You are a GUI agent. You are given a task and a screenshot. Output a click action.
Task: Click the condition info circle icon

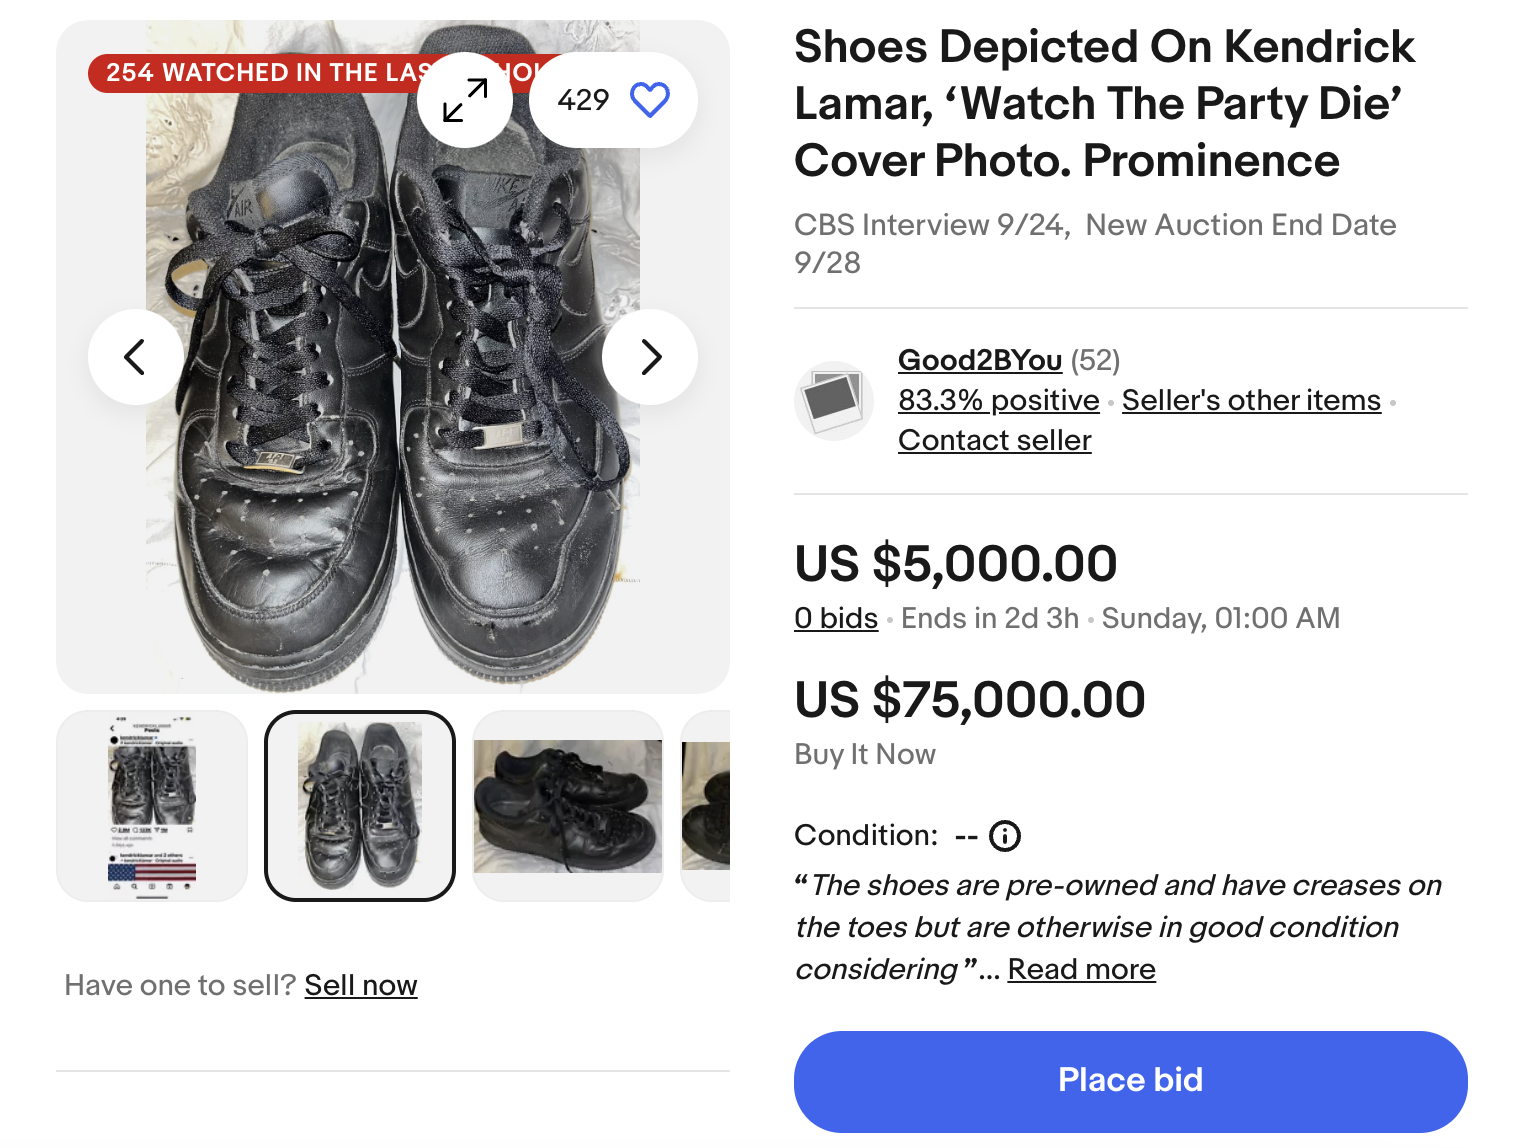1004,836
